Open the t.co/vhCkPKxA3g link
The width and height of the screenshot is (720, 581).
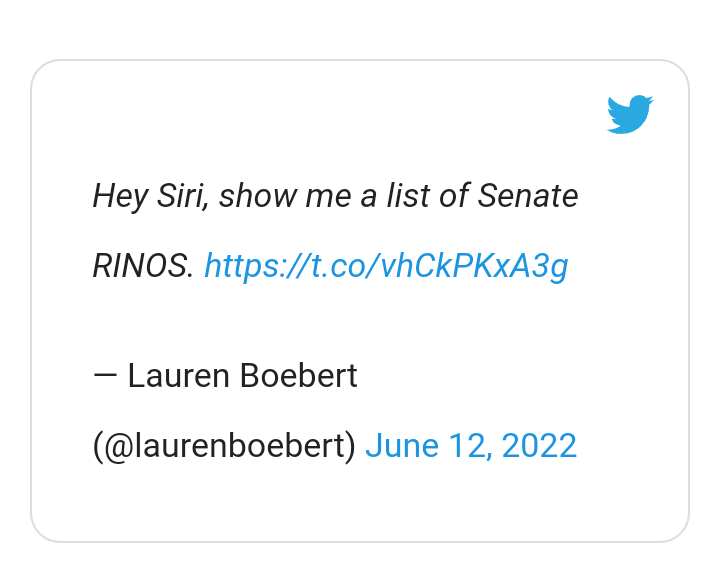[x=386, y=265]
